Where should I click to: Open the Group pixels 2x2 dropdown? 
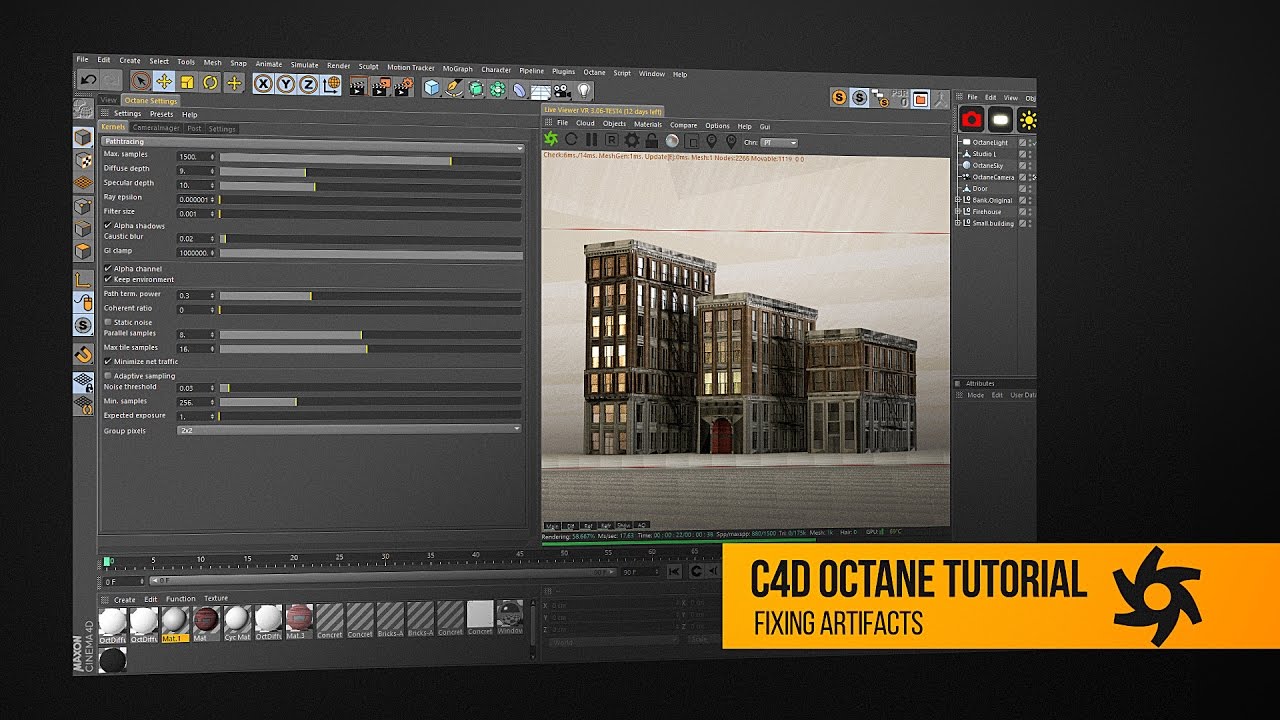(x=349, y=429)
